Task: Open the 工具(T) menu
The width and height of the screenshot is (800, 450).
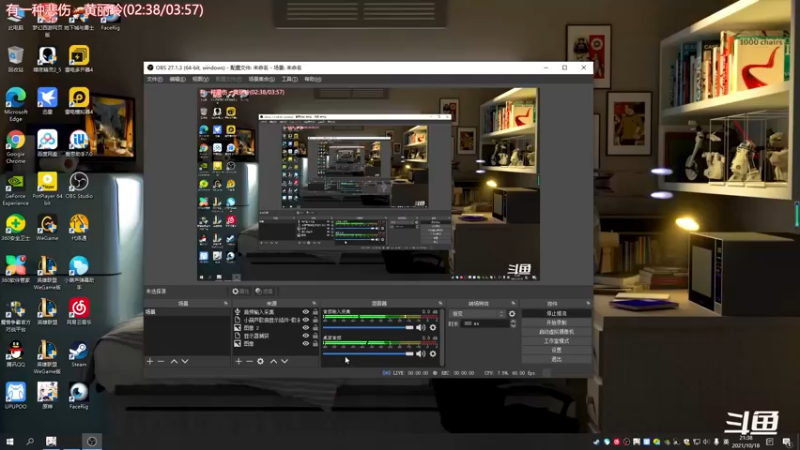Action: click(289, 79)
